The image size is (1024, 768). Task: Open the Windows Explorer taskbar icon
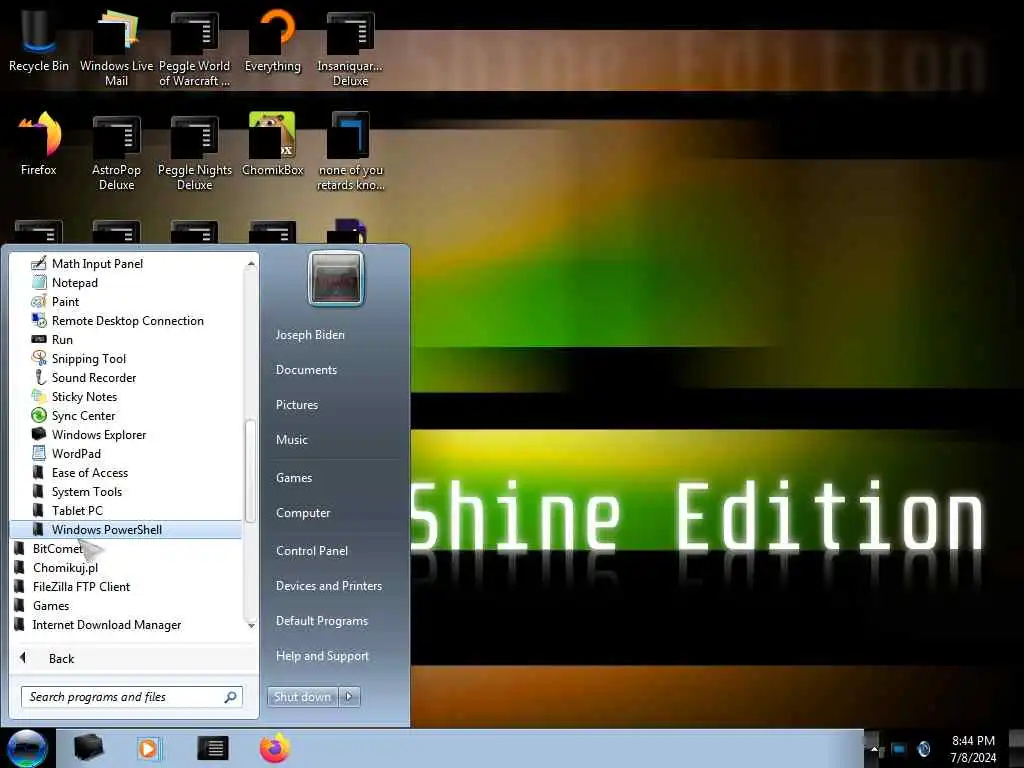[89, 748]
